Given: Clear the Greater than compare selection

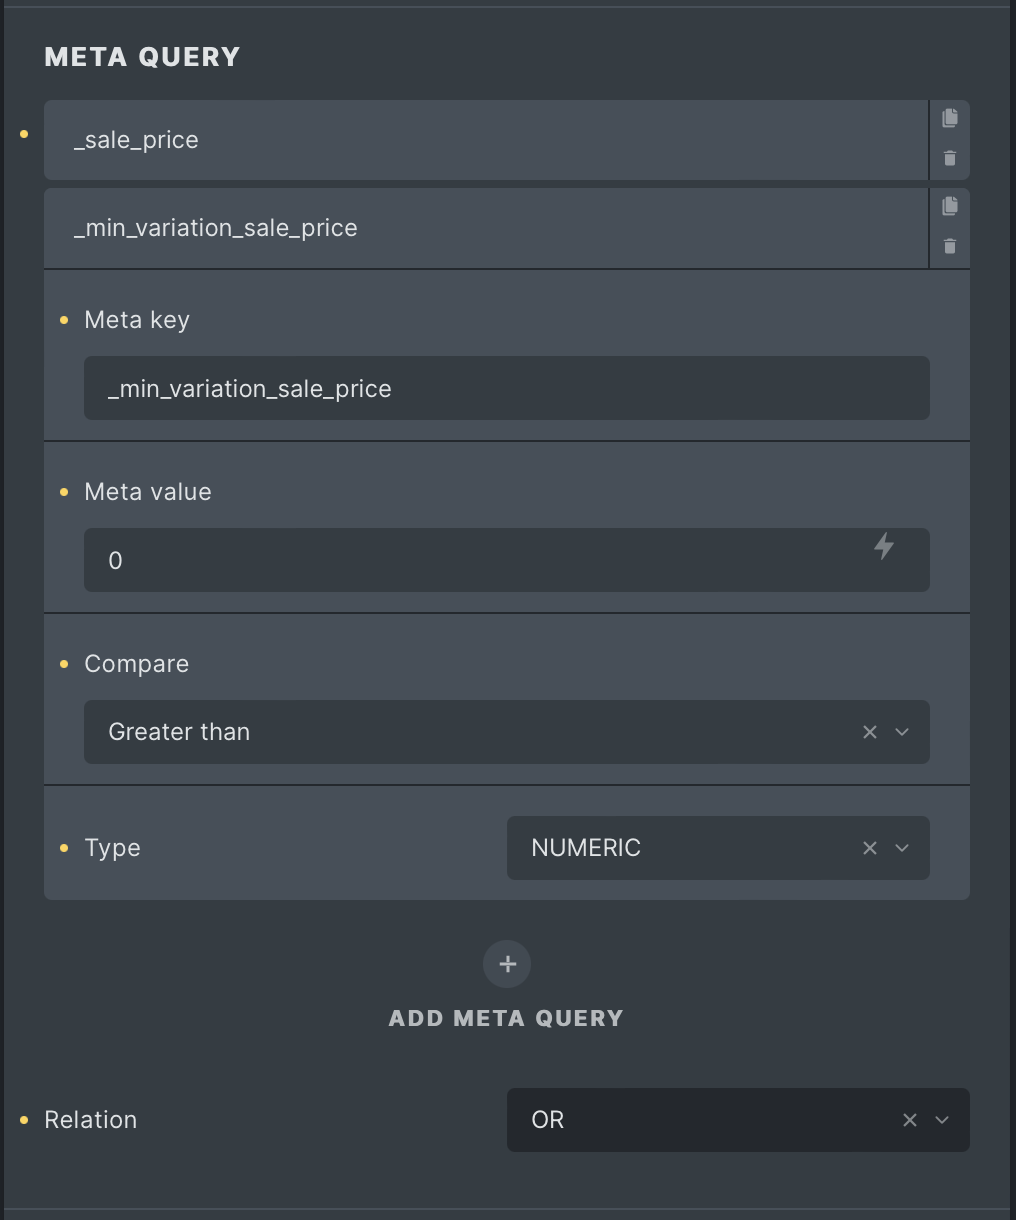Looking at the screenshot, I should point(870,732).
